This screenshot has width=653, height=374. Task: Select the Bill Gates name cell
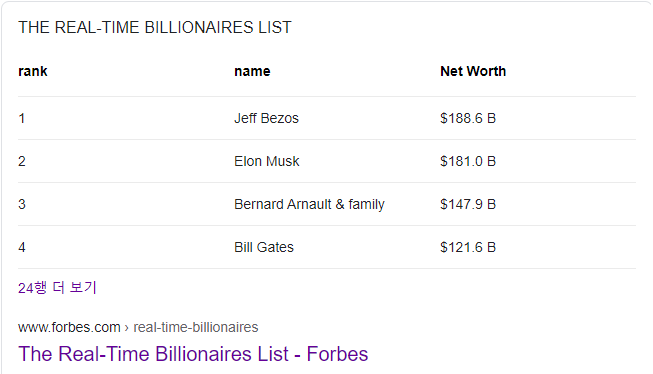264,247
